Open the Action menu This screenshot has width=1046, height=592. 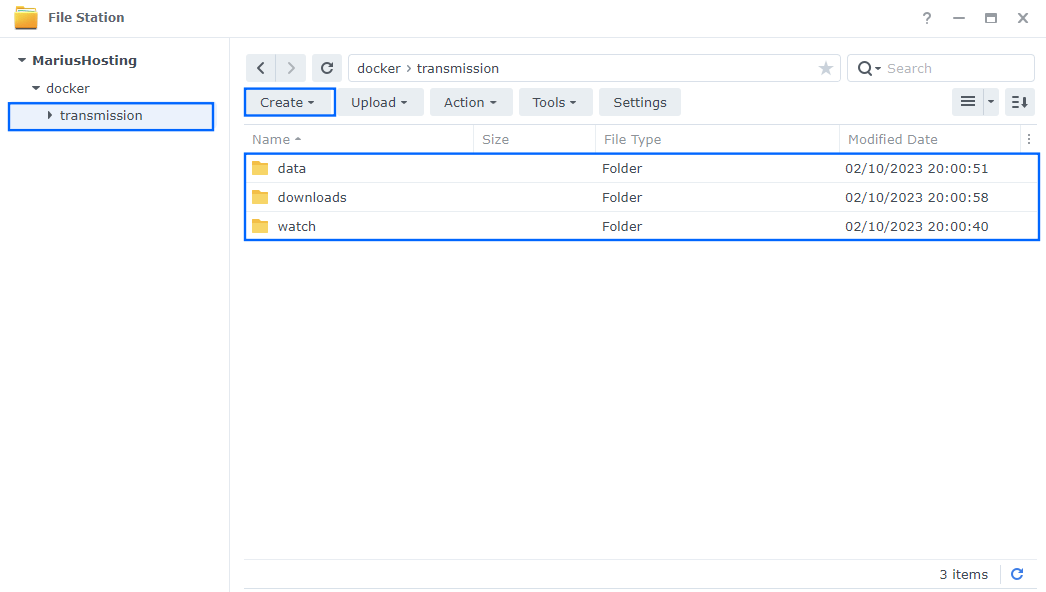(x=470, y=101)
